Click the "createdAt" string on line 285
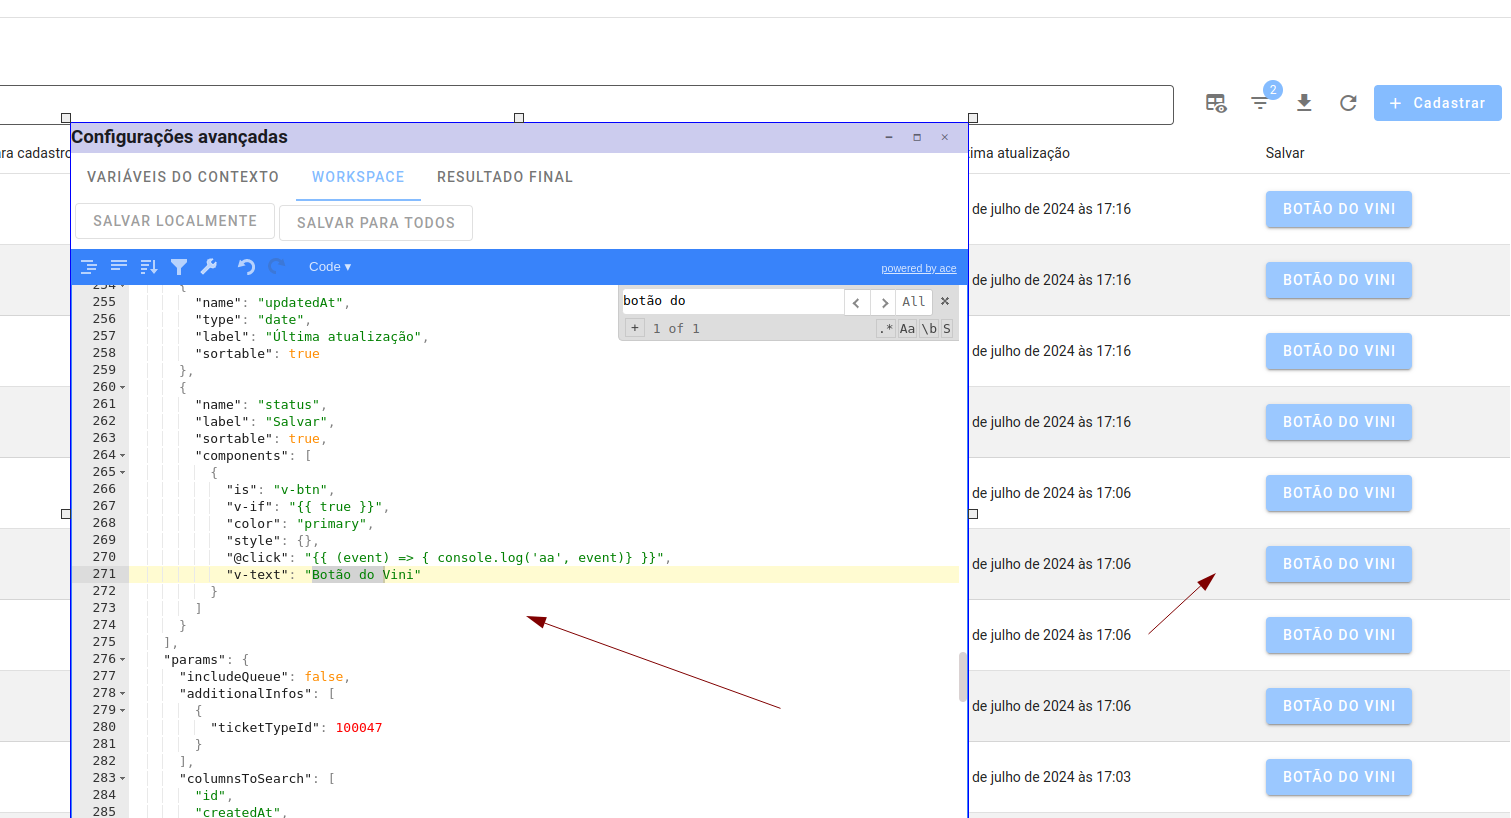 coord(238,812)
